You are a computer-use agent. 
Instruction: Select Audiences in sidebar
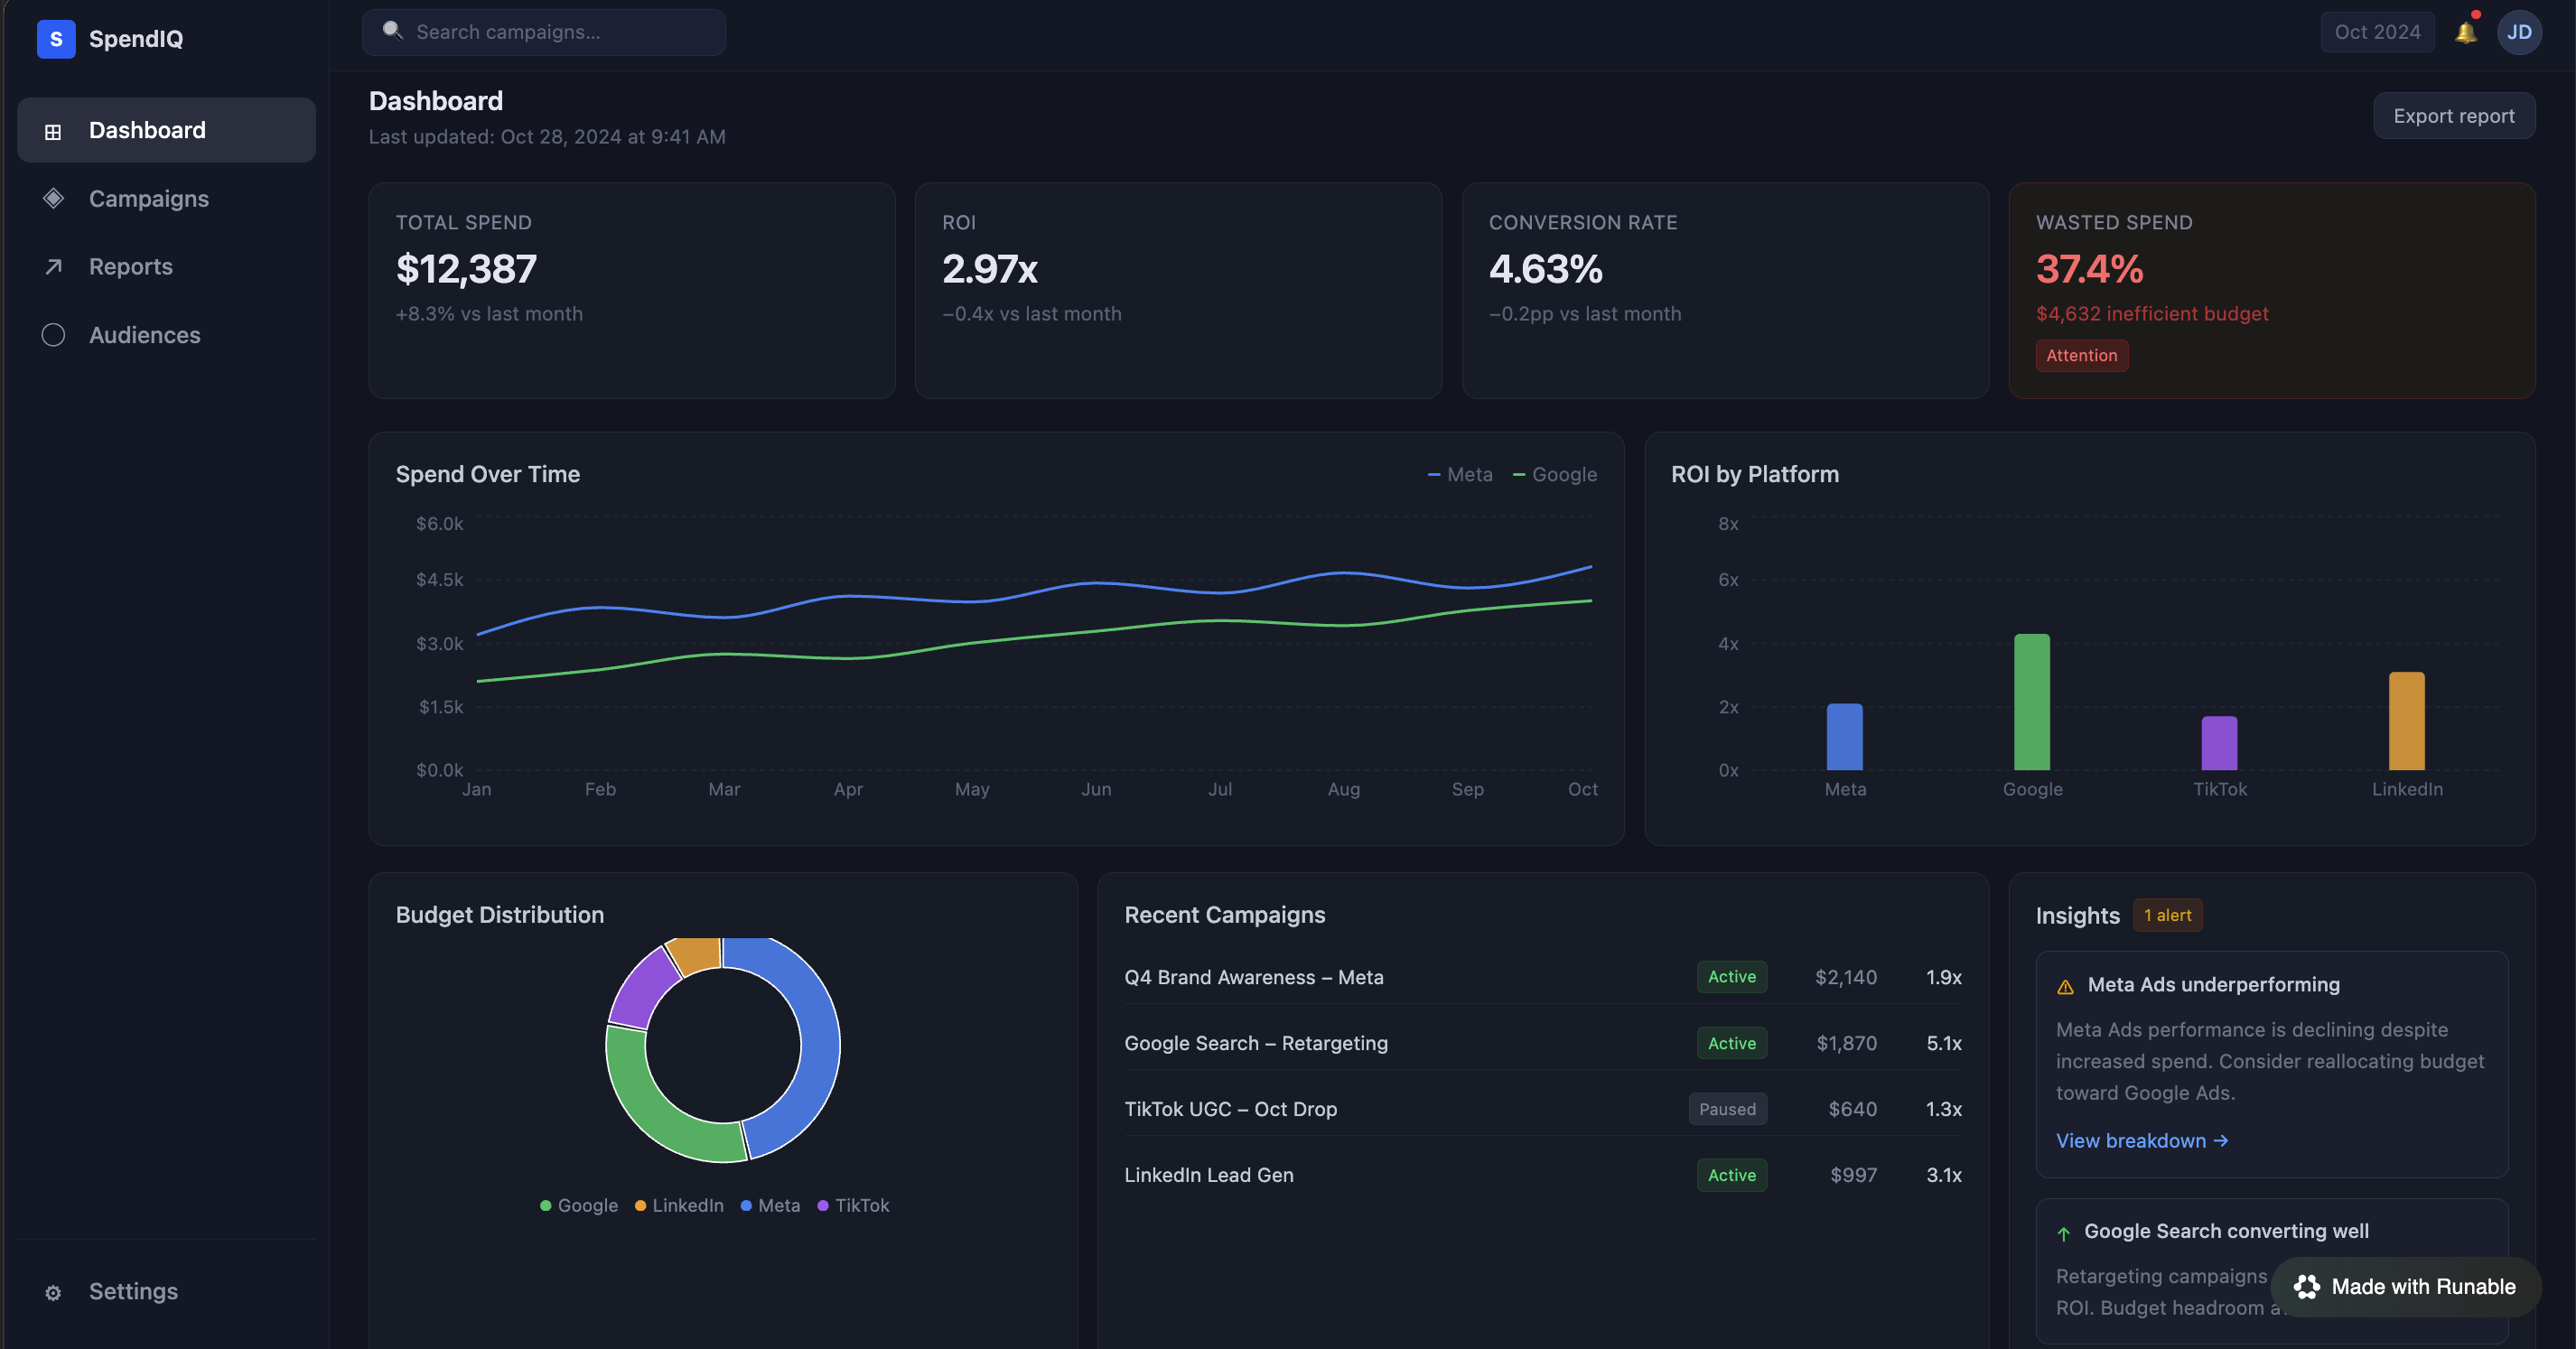pos(166,335)
